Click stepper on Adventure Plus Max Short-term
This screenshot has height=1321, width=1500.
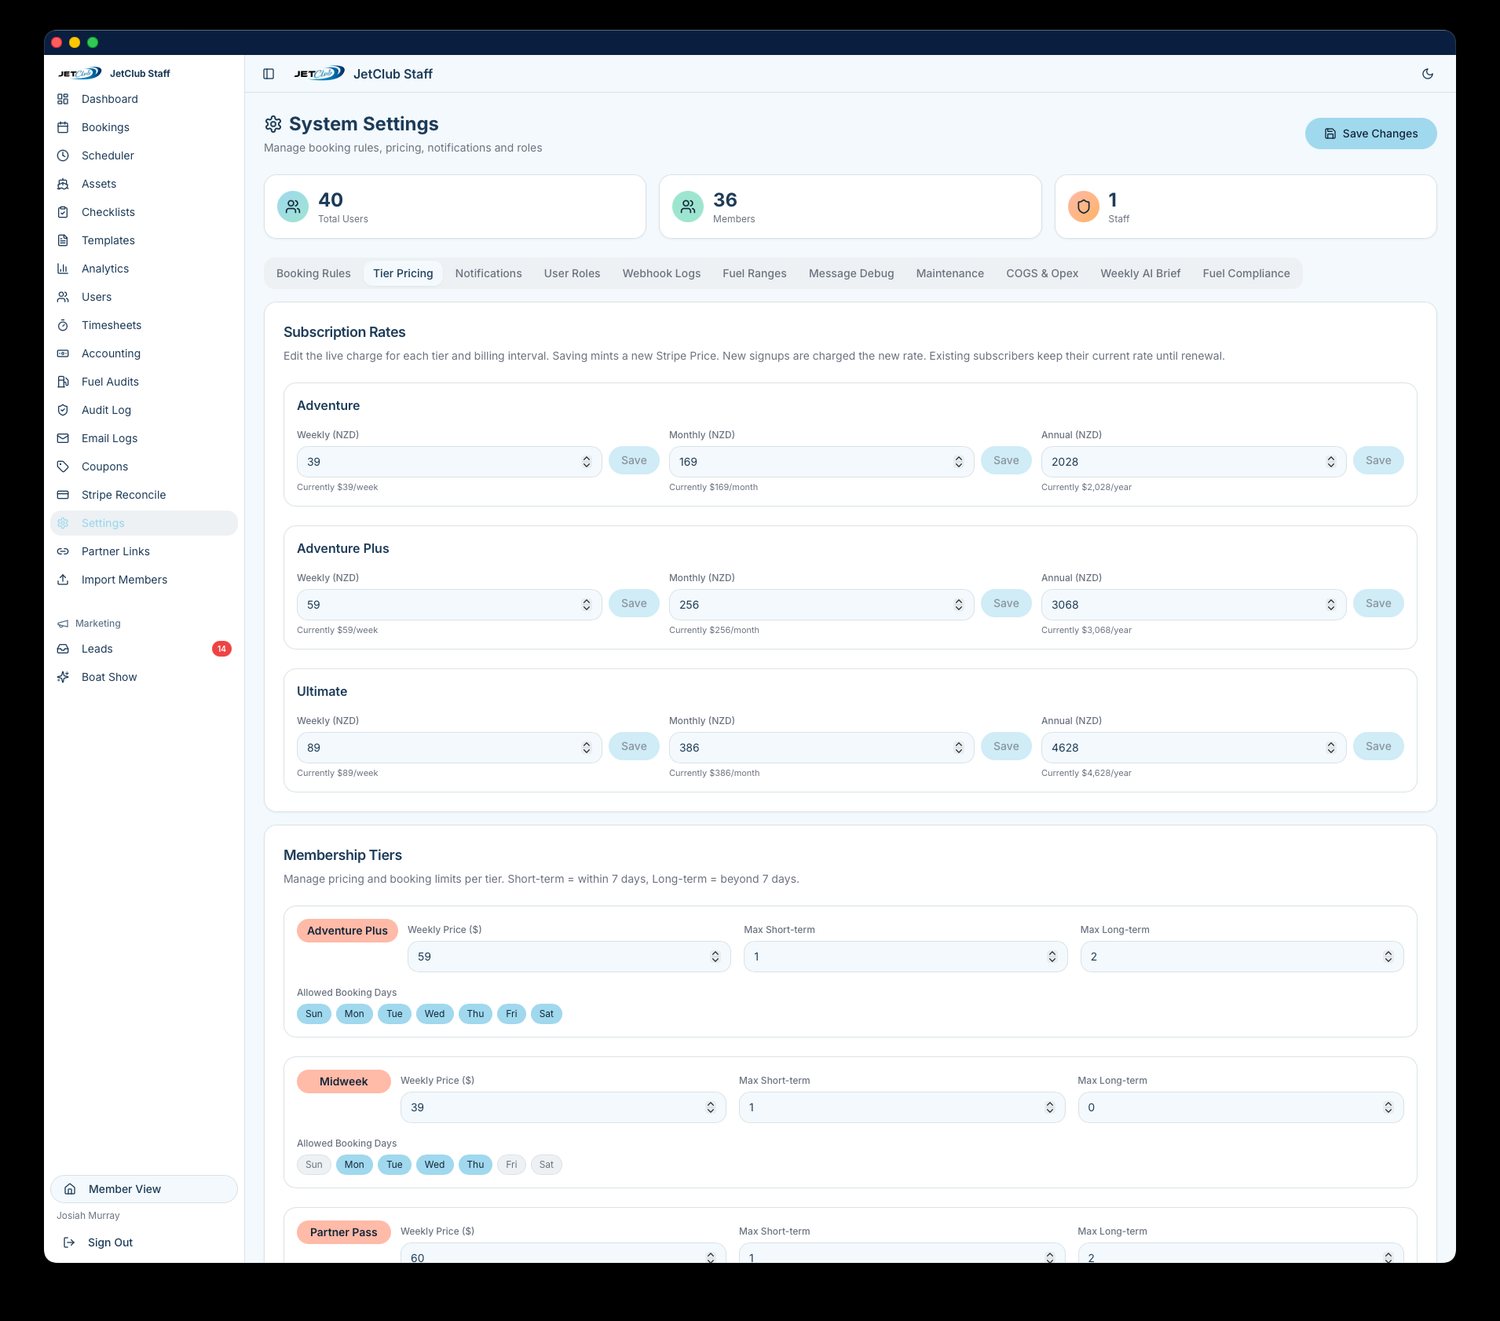tap(1051, 957)
